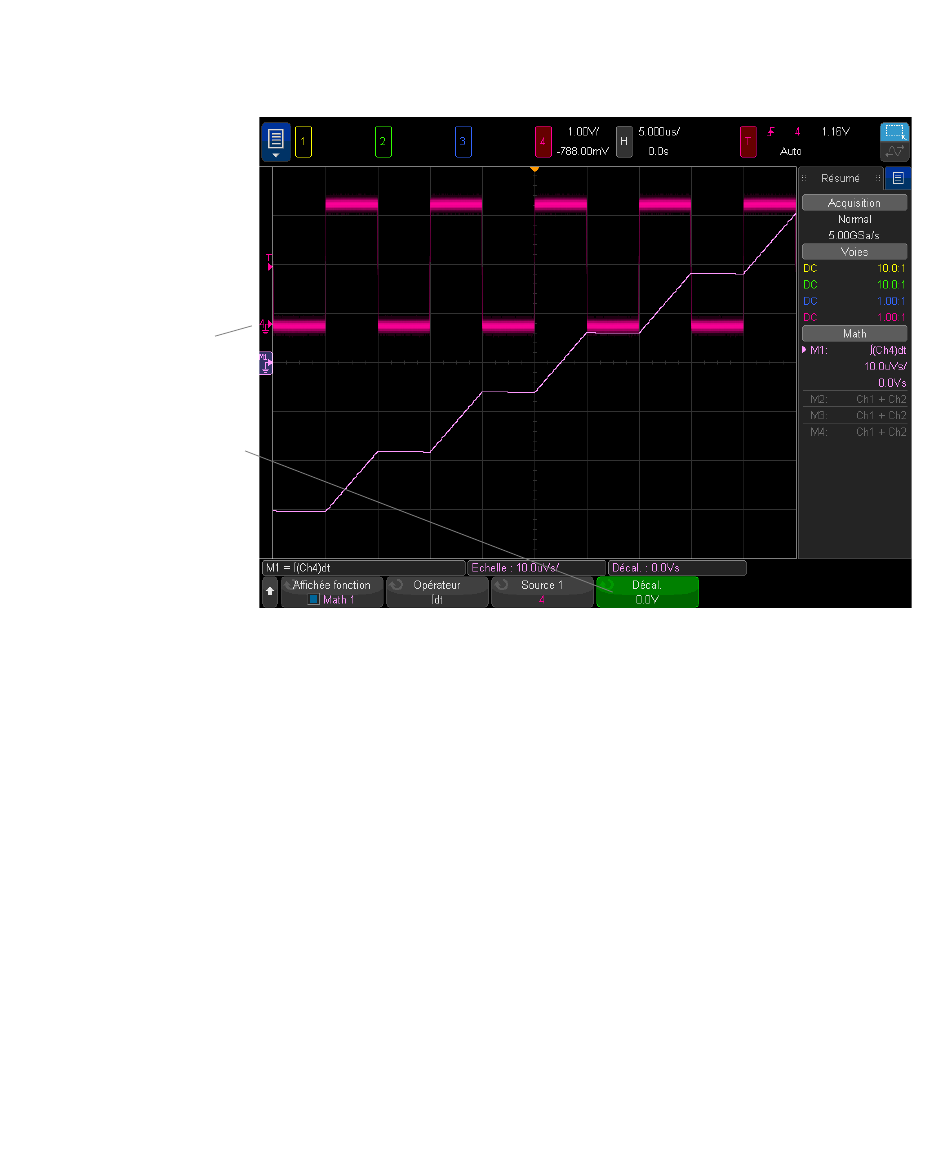Open the Opérateur softkey selector
The image size is (950, 1165).
437,592
